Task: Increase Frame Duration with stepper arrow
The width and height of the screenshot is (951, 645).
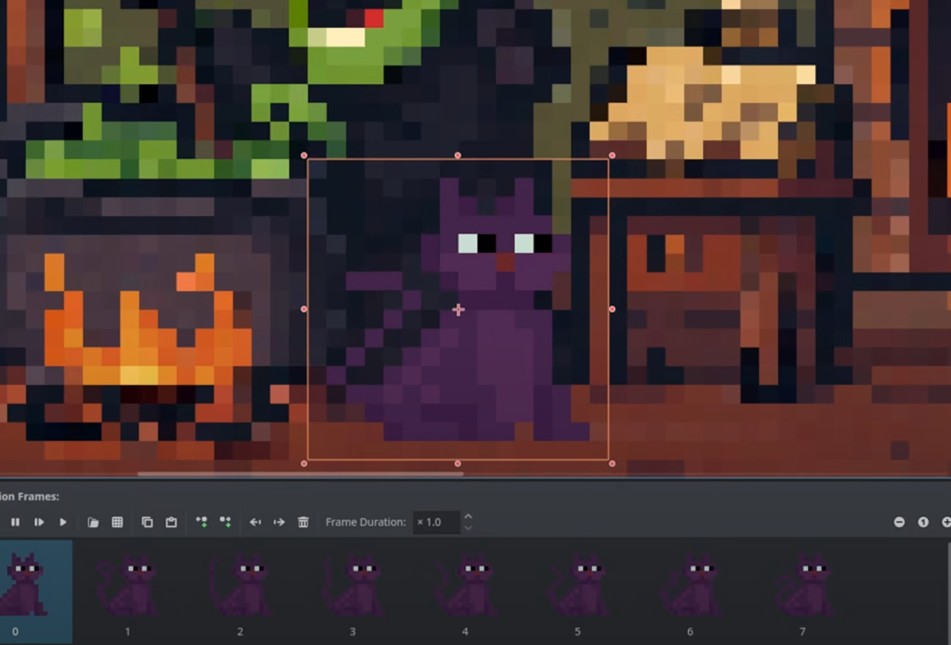Action: (467, 517)
